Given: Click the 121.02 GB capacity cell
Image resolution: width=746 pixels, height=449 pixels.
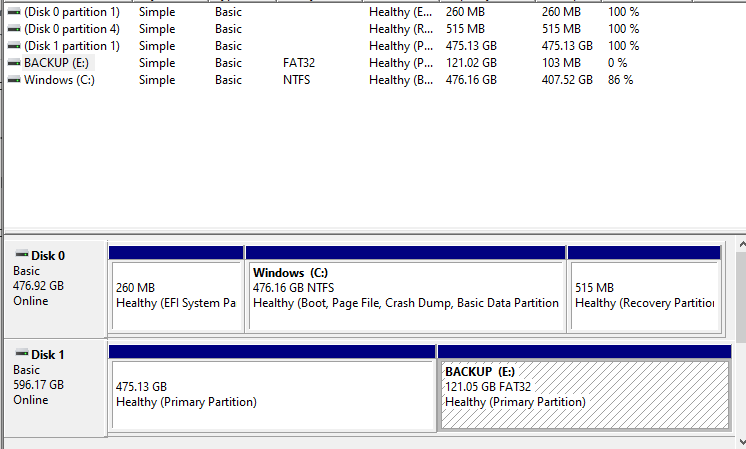Looking at the screenshot, I should point(471,63).
